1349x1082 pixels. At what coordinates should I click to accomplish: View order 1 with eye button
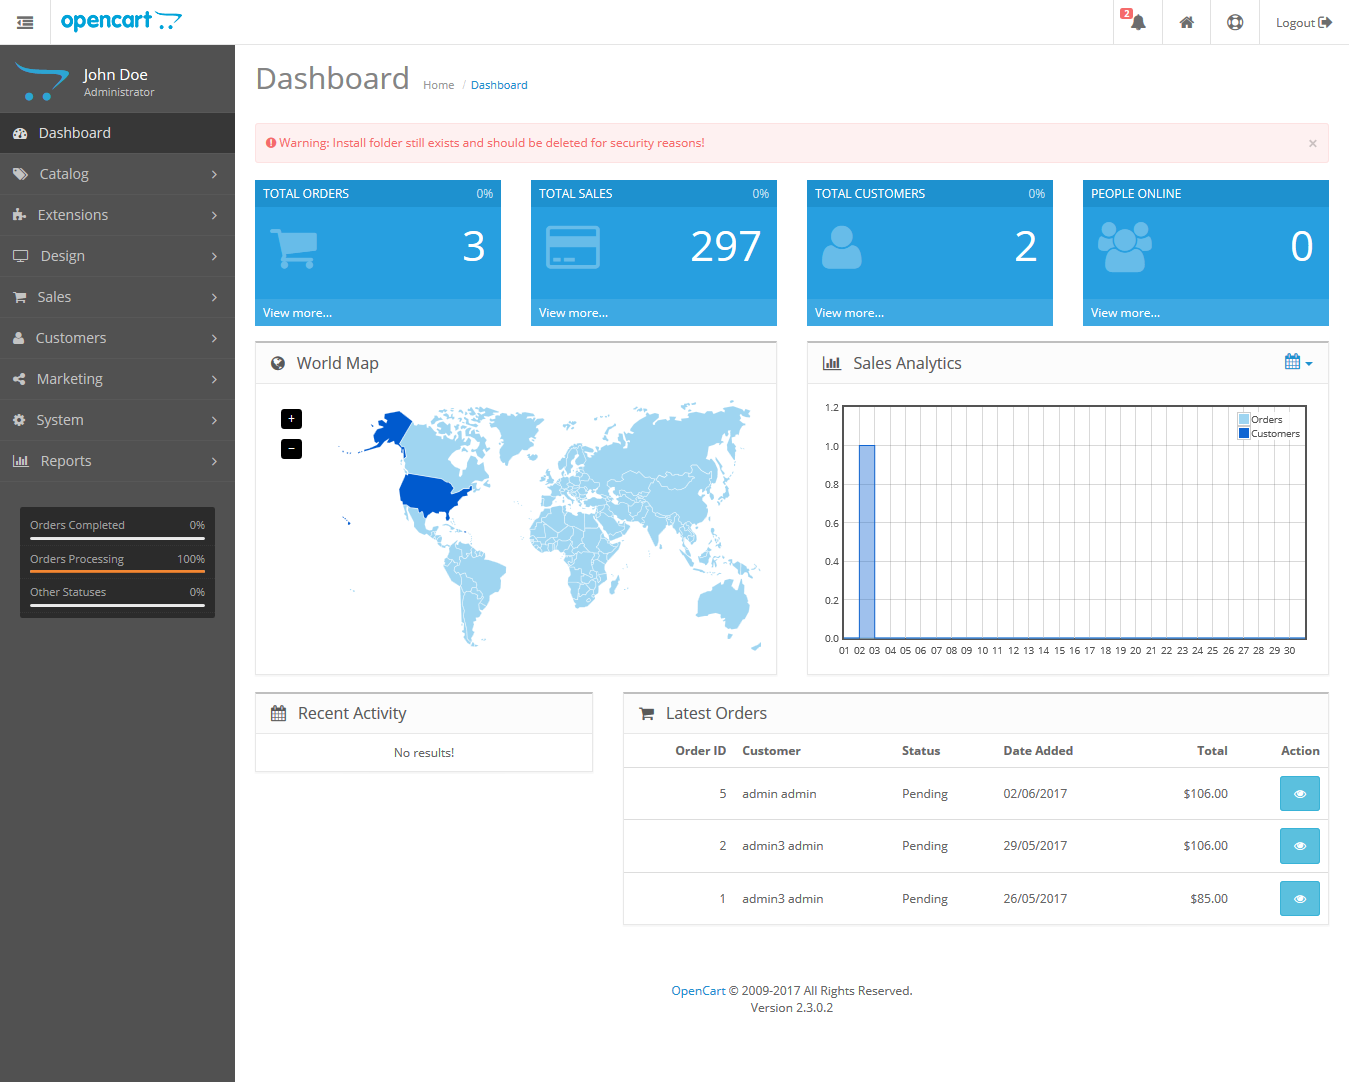(x=1299, y=899)
